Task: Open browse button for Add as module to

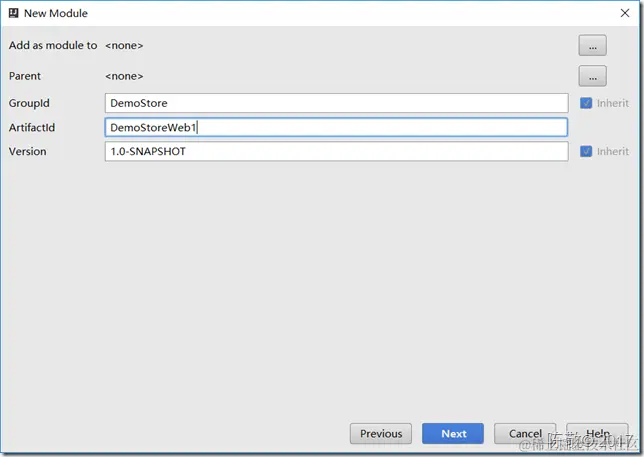Action: [592, 46]
